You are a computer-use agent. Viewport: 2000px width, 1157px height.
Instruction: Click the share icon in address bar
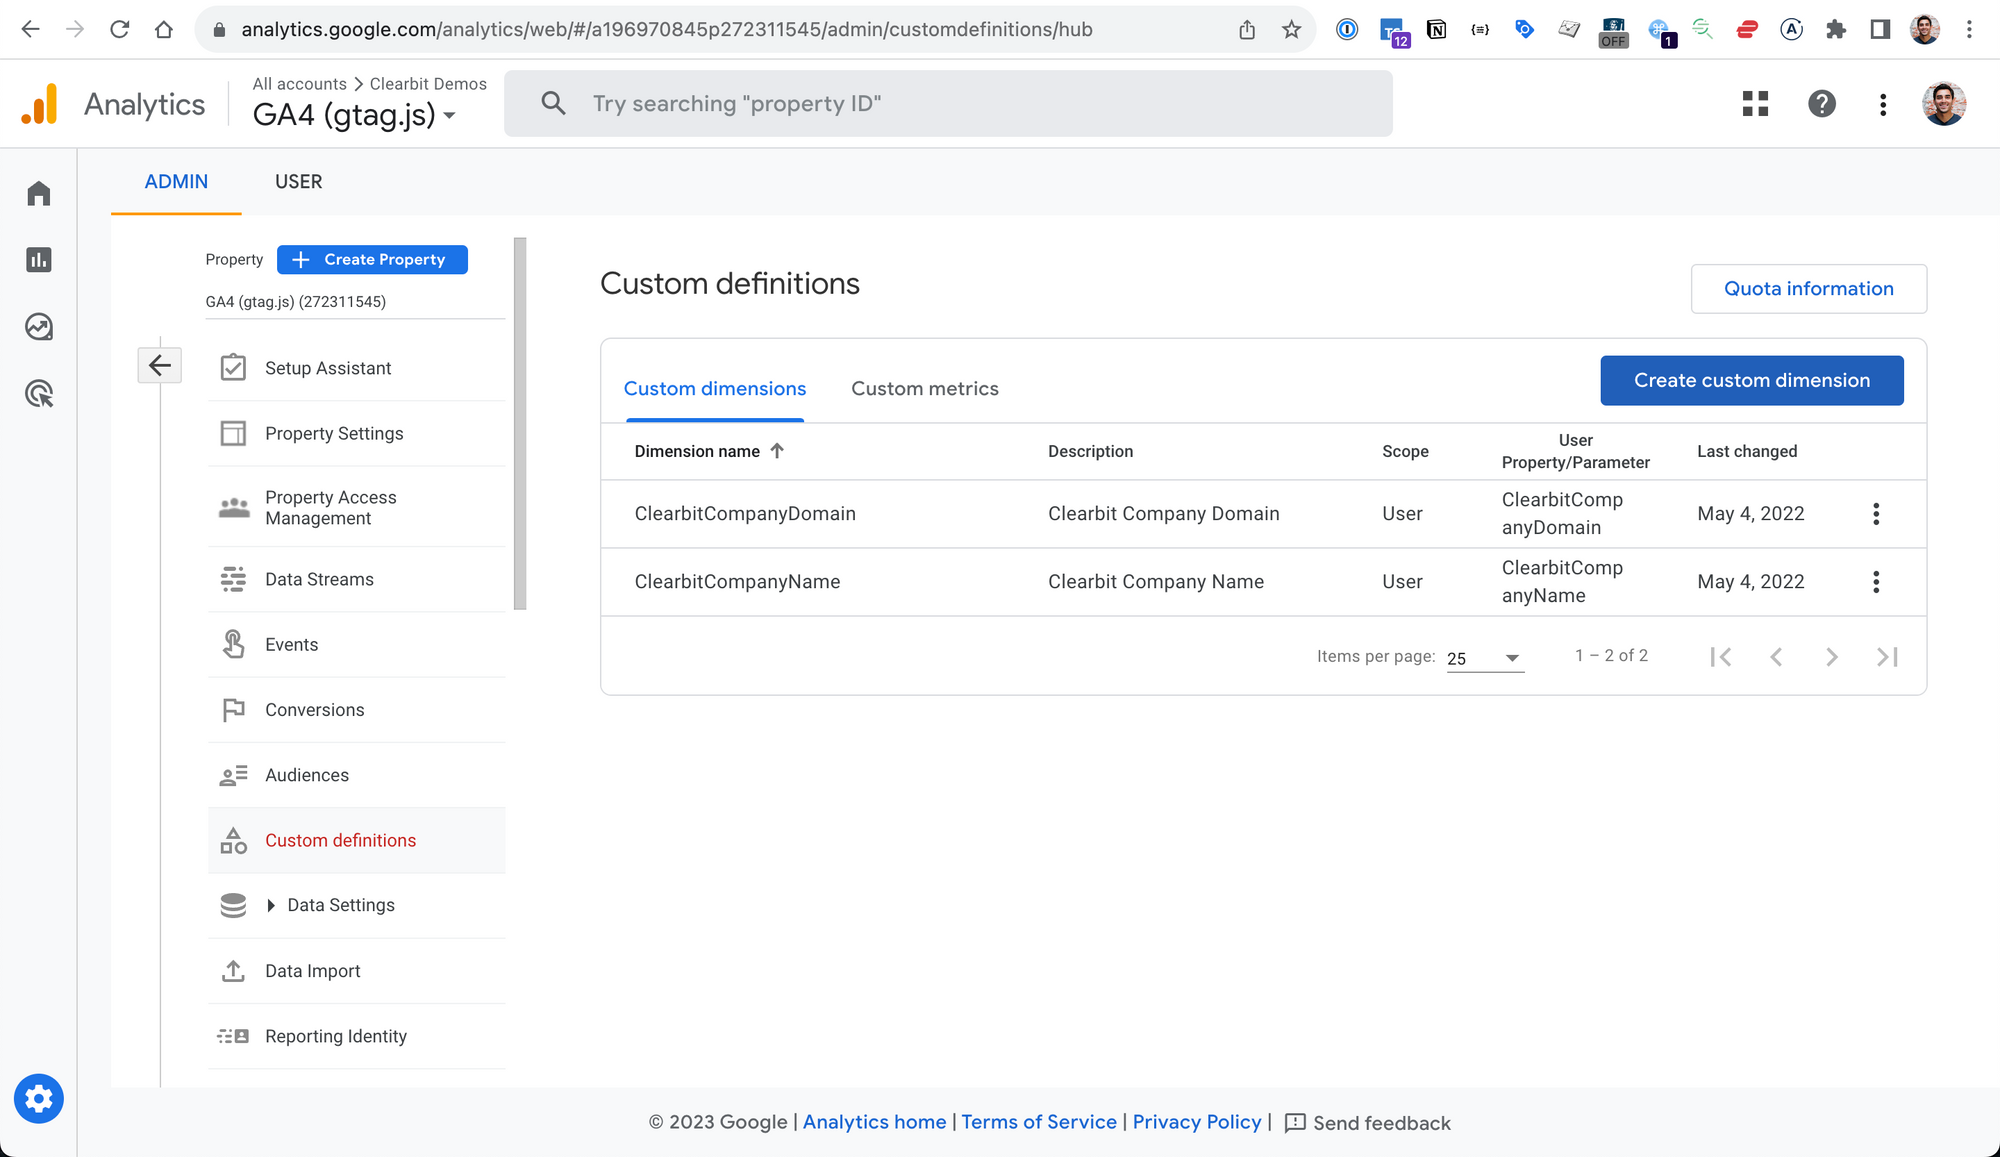pyautogui.click(x=1247, y=30)
